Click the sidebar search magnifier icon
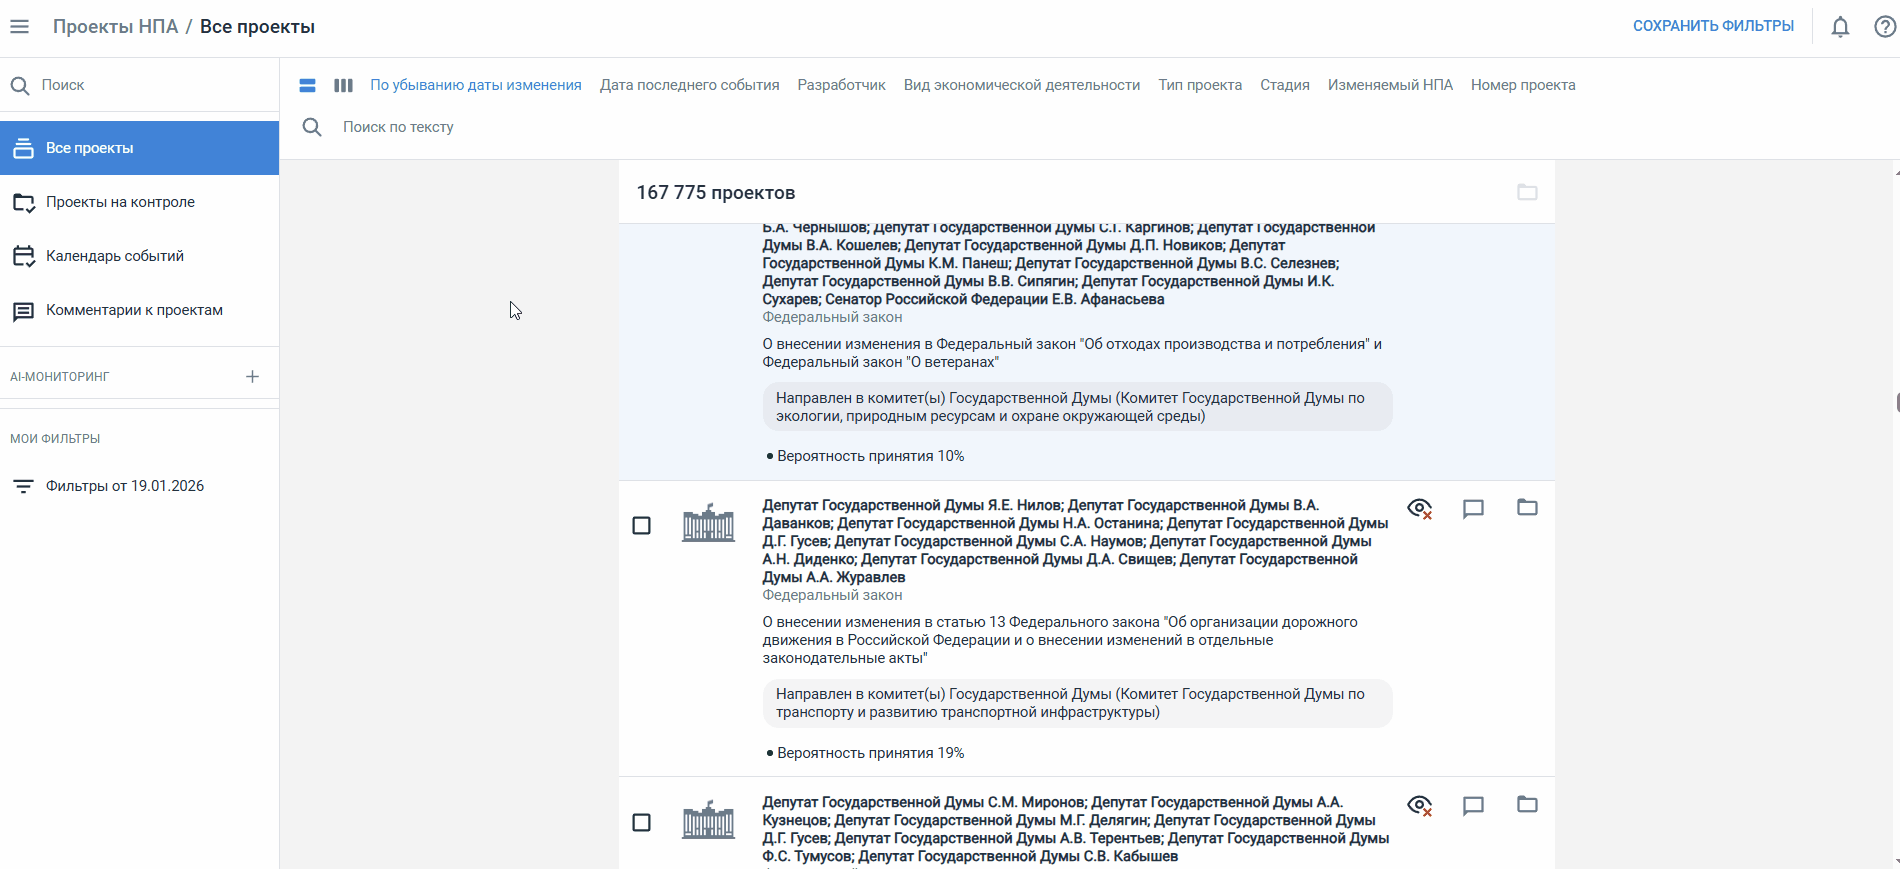Screen dimensions: 1900x869 (x=20, y=86)
